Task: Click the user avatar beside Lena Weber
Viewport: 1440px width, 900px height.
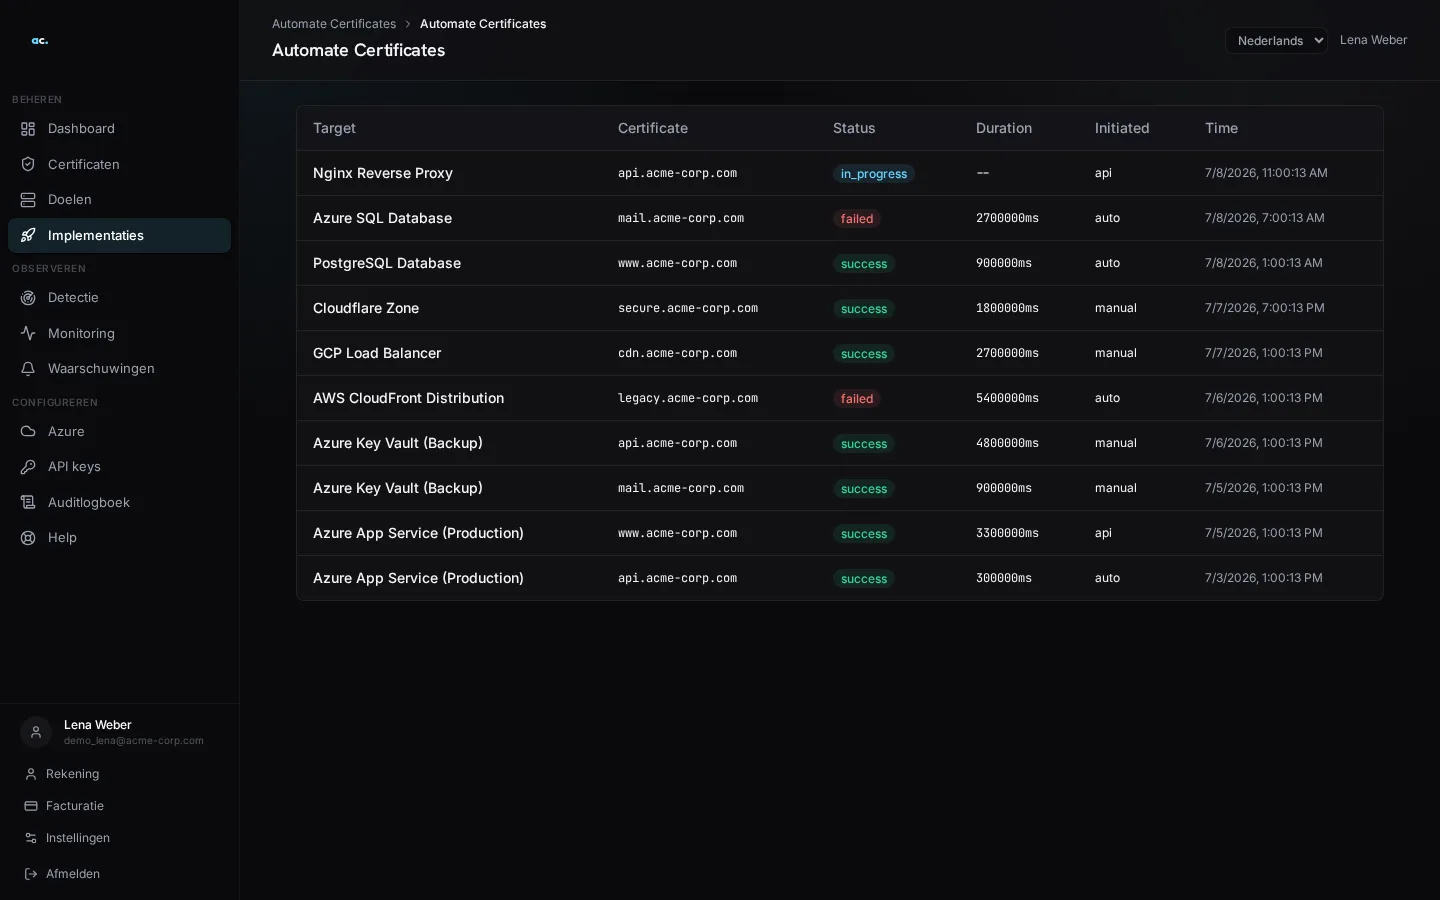Action: 36,732
